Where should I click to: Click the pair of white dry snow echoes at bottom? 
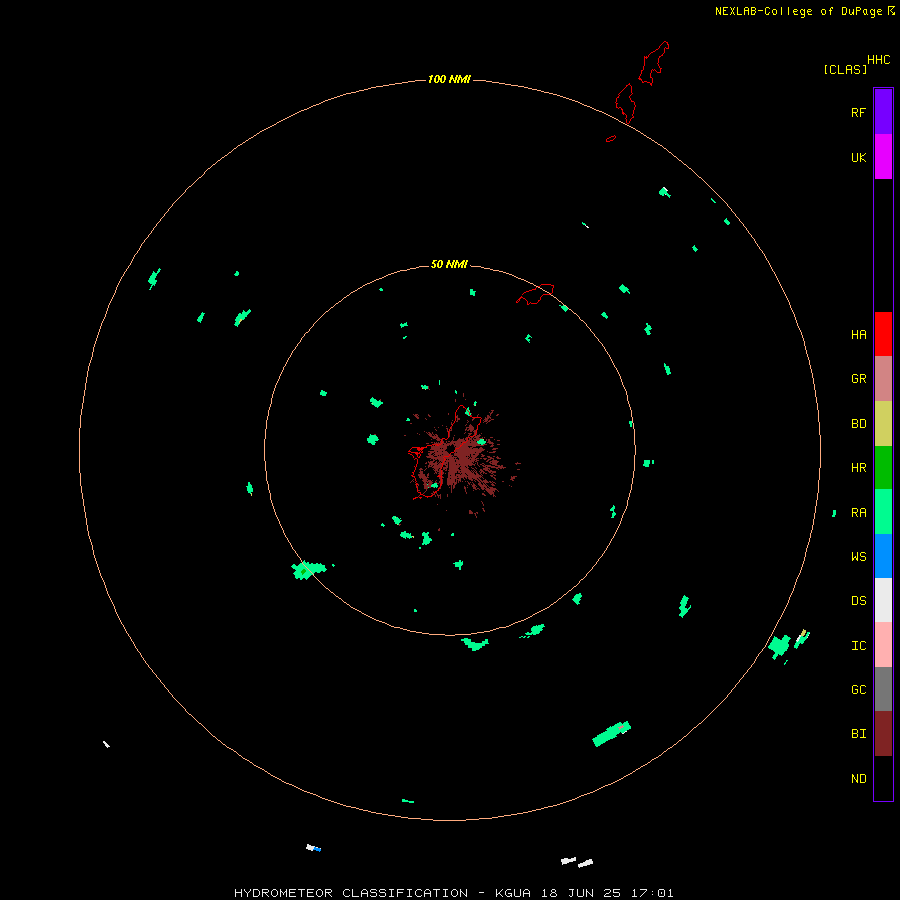[x=577, y=862]
